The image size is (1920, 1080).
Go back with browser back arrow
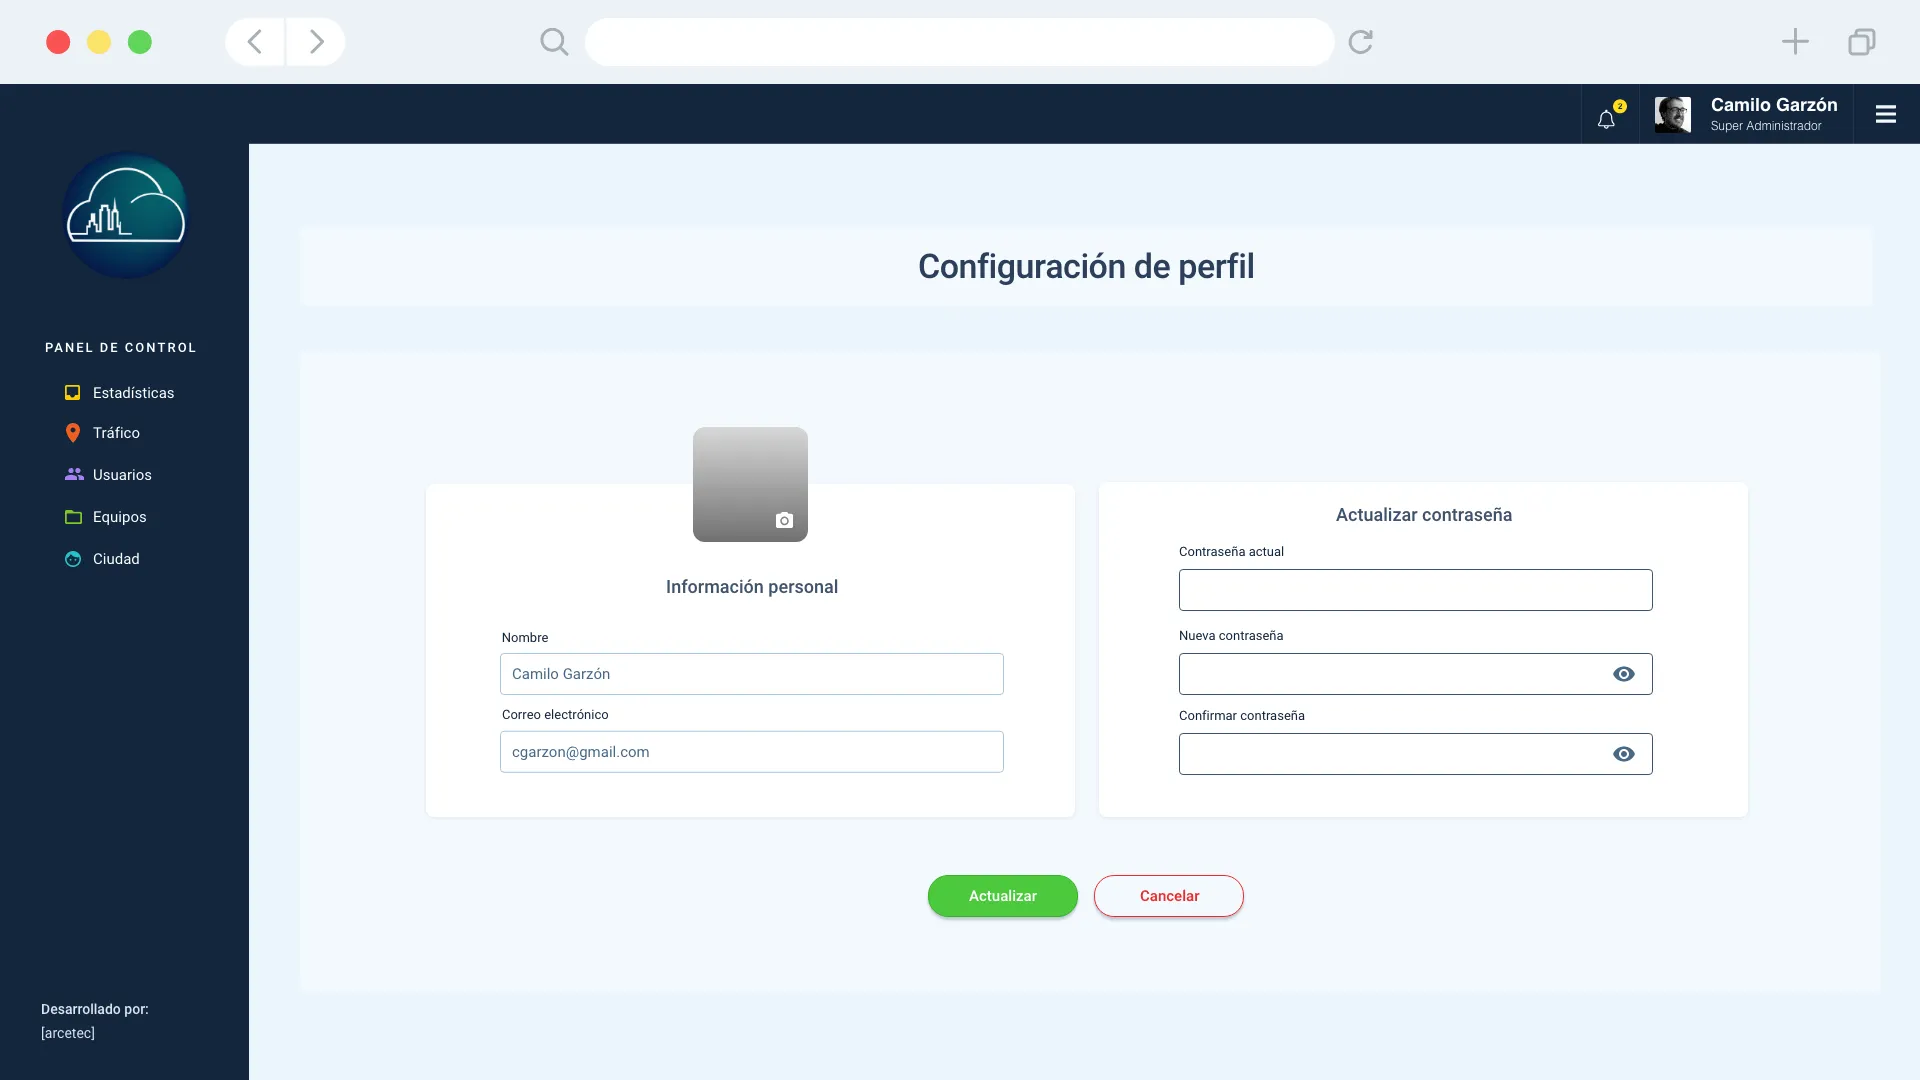click(x=255, y=42)
